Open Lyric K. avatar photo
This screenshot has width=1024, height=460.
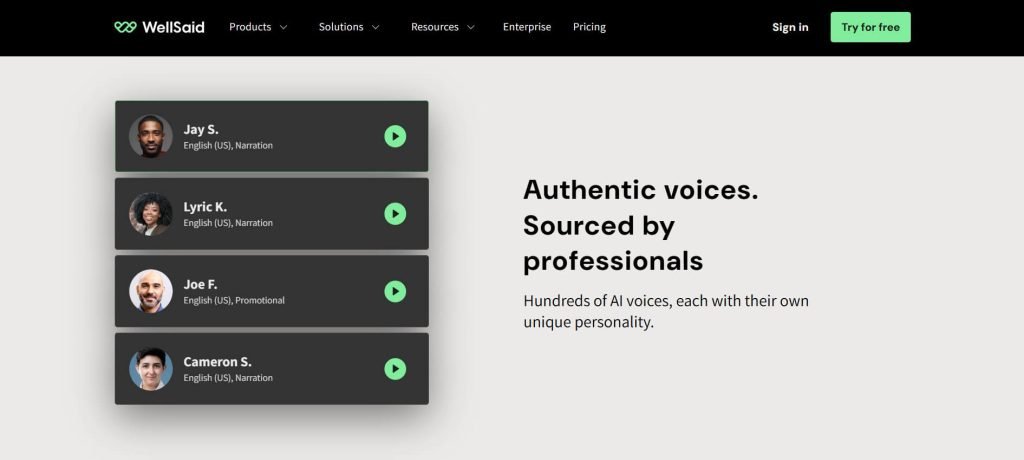pos(151,214)
